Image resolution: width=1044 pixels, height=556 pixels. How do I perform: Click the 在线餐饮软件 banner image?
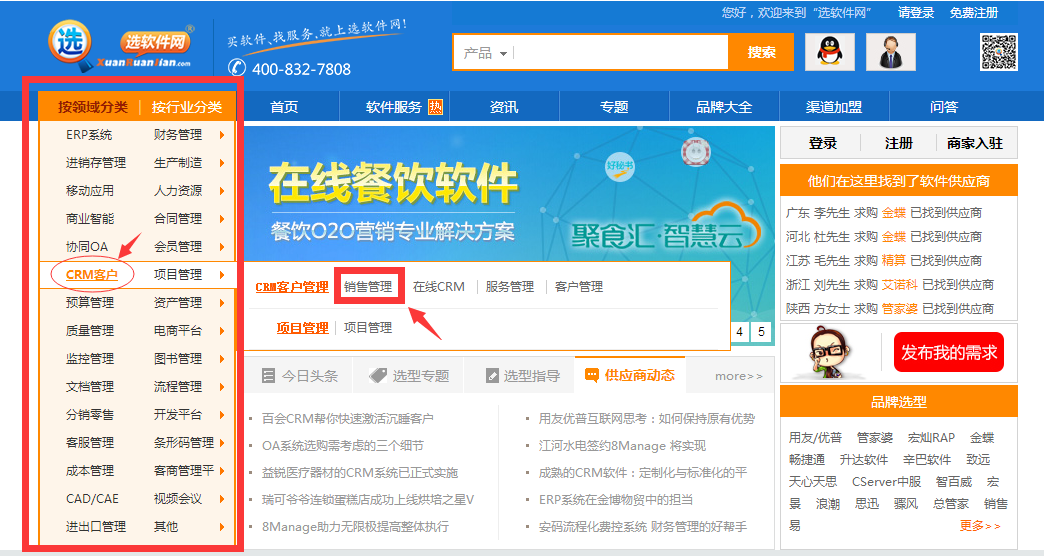[x=509, y=193]
